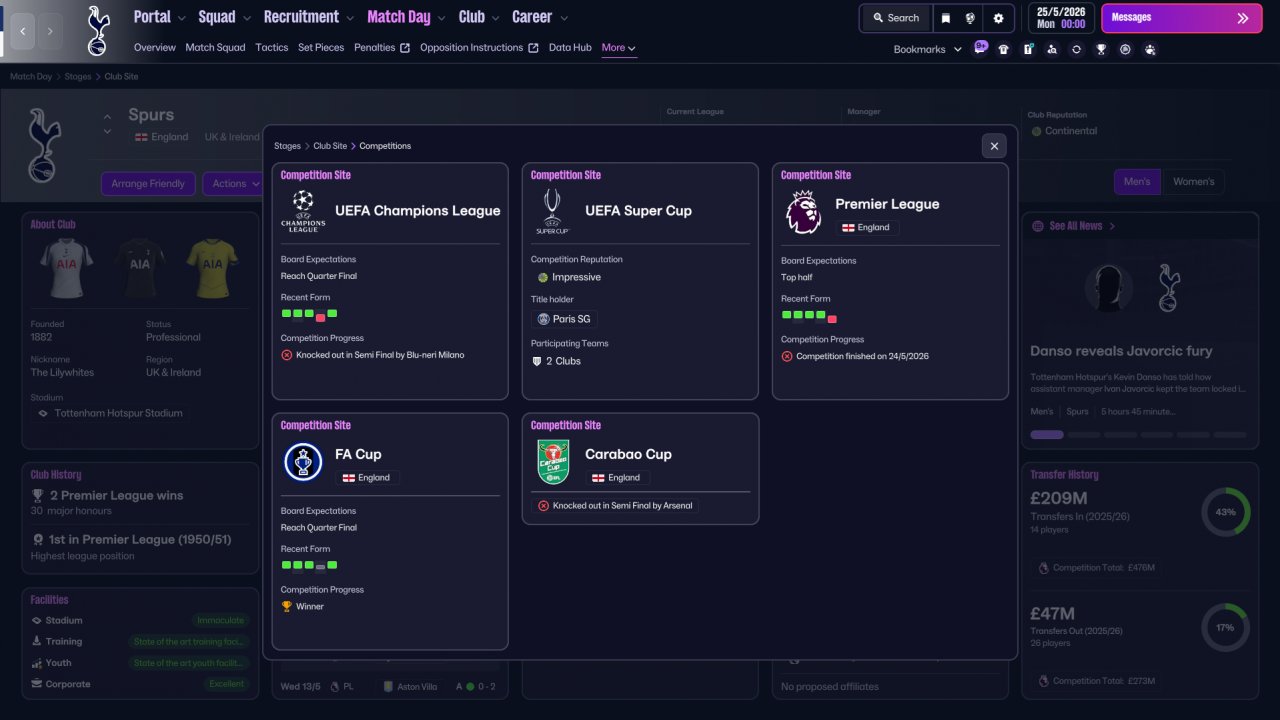Screen dimensions: 1280x720
Task: Expand the Match Day menu chevron
Action: click(441, 18)
